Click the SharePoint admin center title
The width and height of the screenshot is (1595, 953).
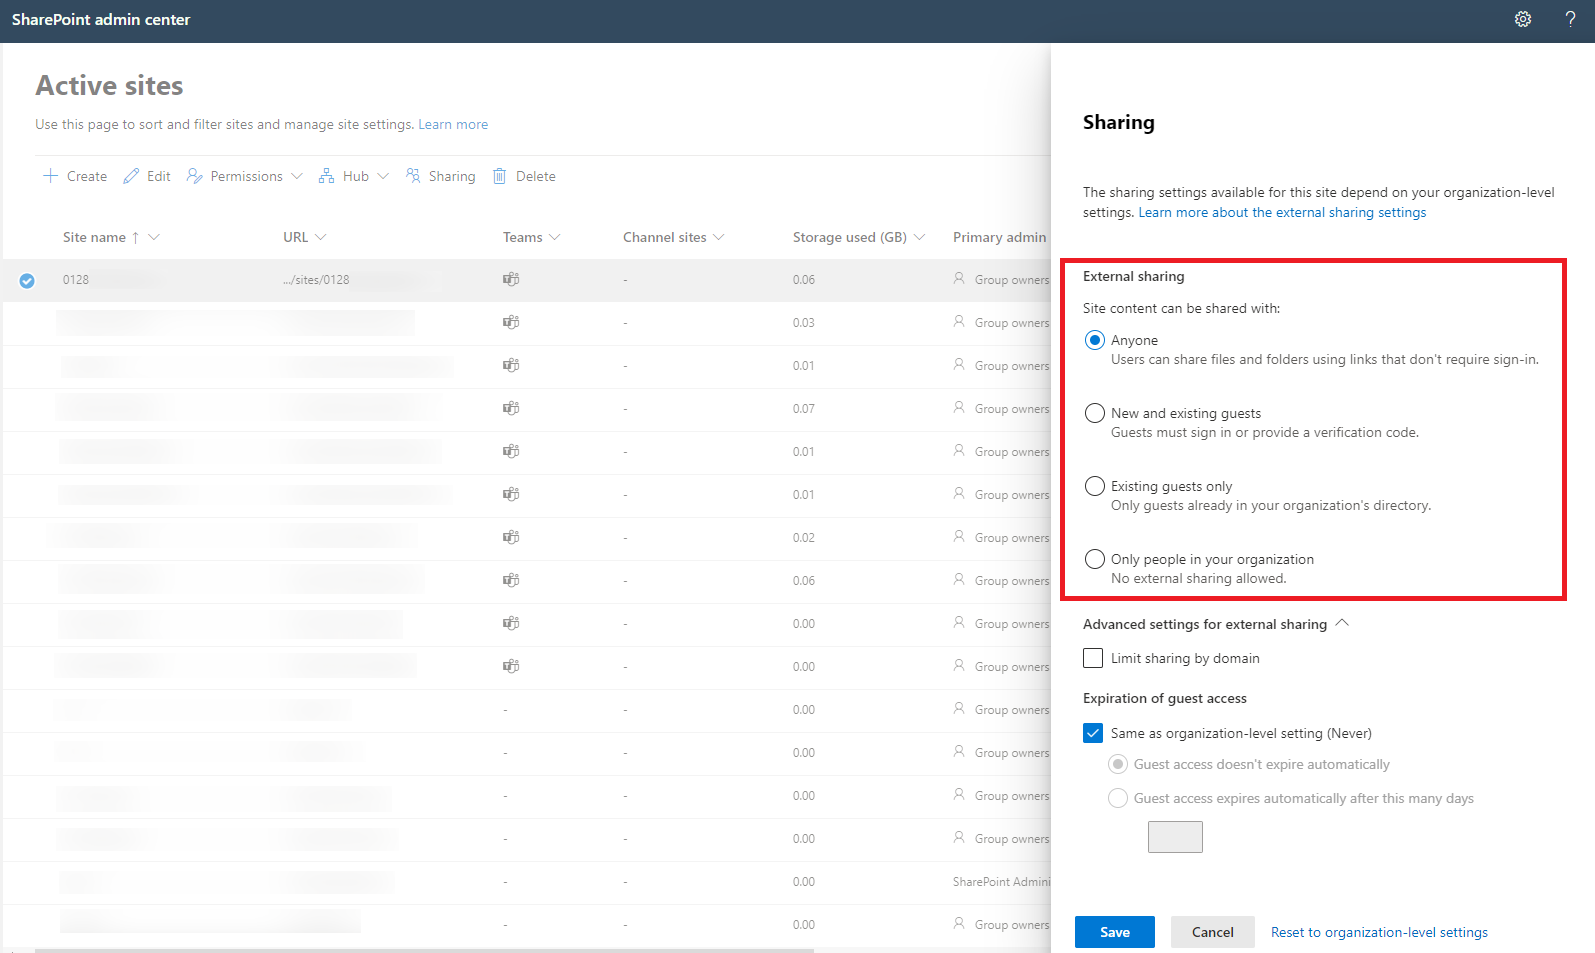click(101, 20)
